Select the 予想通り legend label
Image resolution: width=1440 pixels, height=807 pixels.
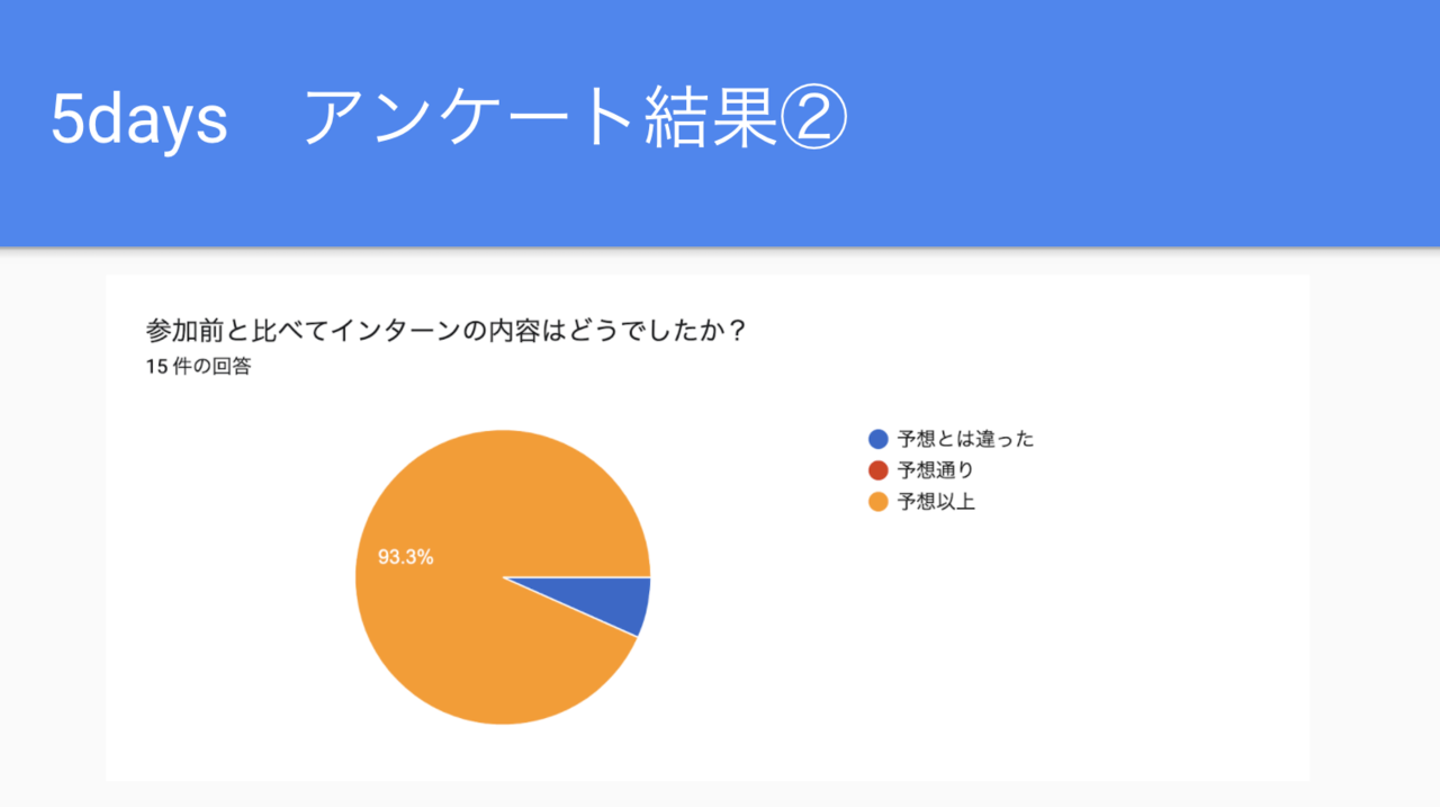(x=935, y=470)
